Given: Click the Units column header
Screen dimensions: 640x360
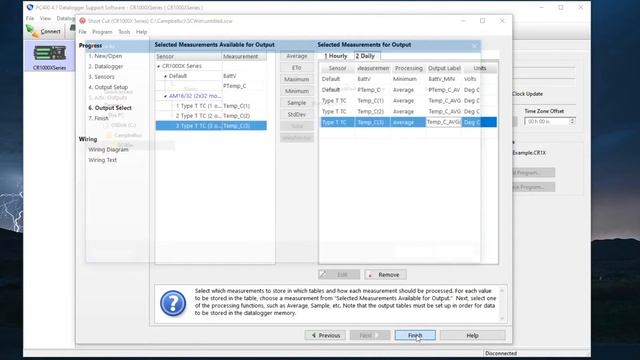Looking at the screenshot, I should 480,68.
